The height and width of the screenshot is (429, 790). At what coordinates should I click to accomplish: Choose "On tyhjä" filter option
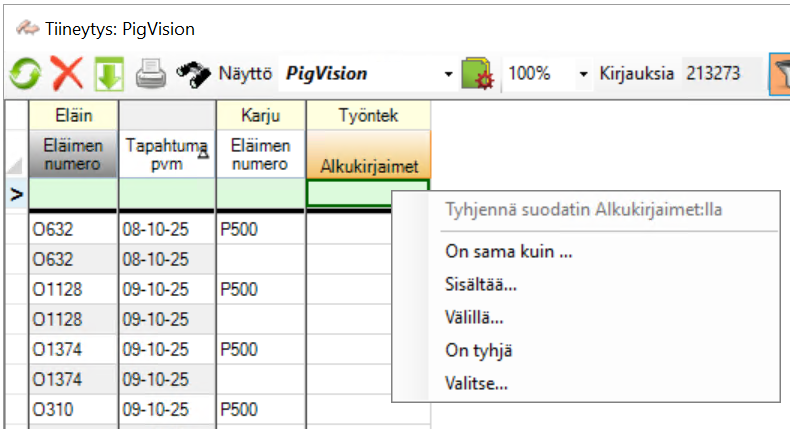(479, 350)
